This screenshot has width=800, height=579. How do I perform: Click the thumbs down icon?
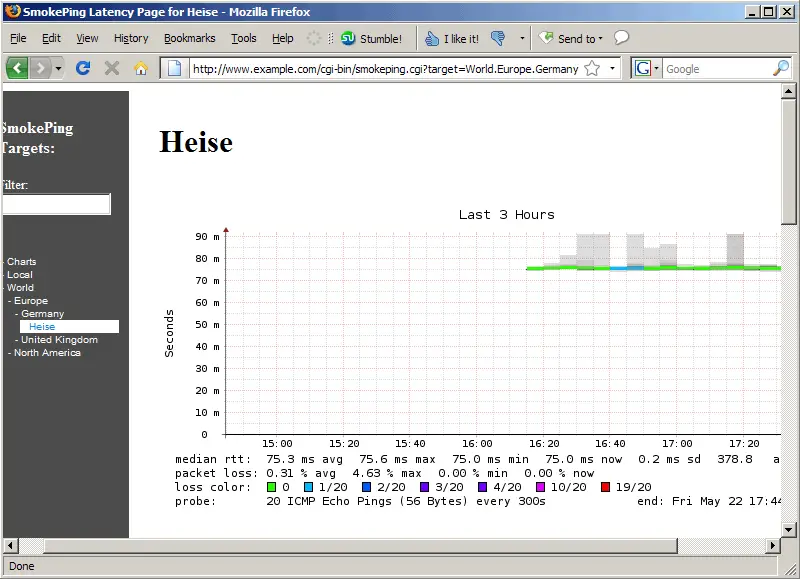pos(498,38)
